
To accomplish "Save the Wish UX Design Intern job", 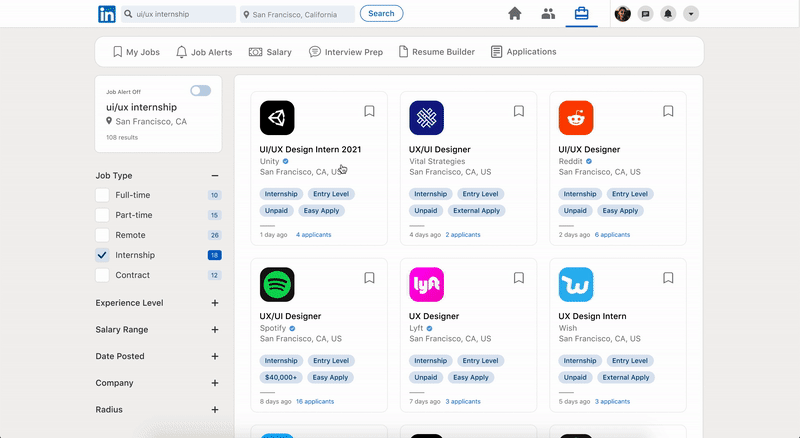I will point(668,278).
